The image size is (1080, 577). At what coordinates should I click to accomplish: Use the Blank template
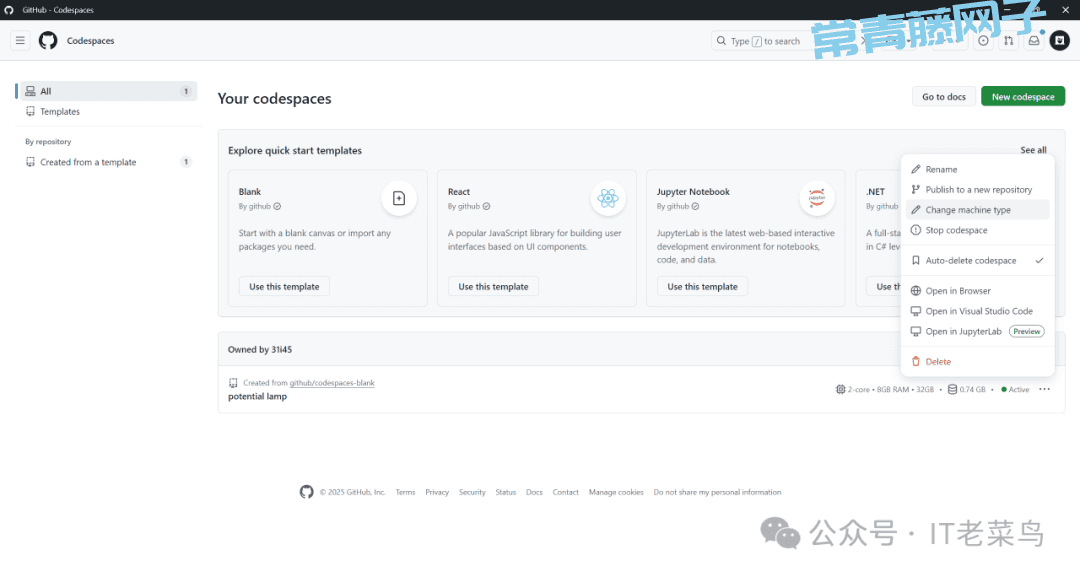click(284, 286)
